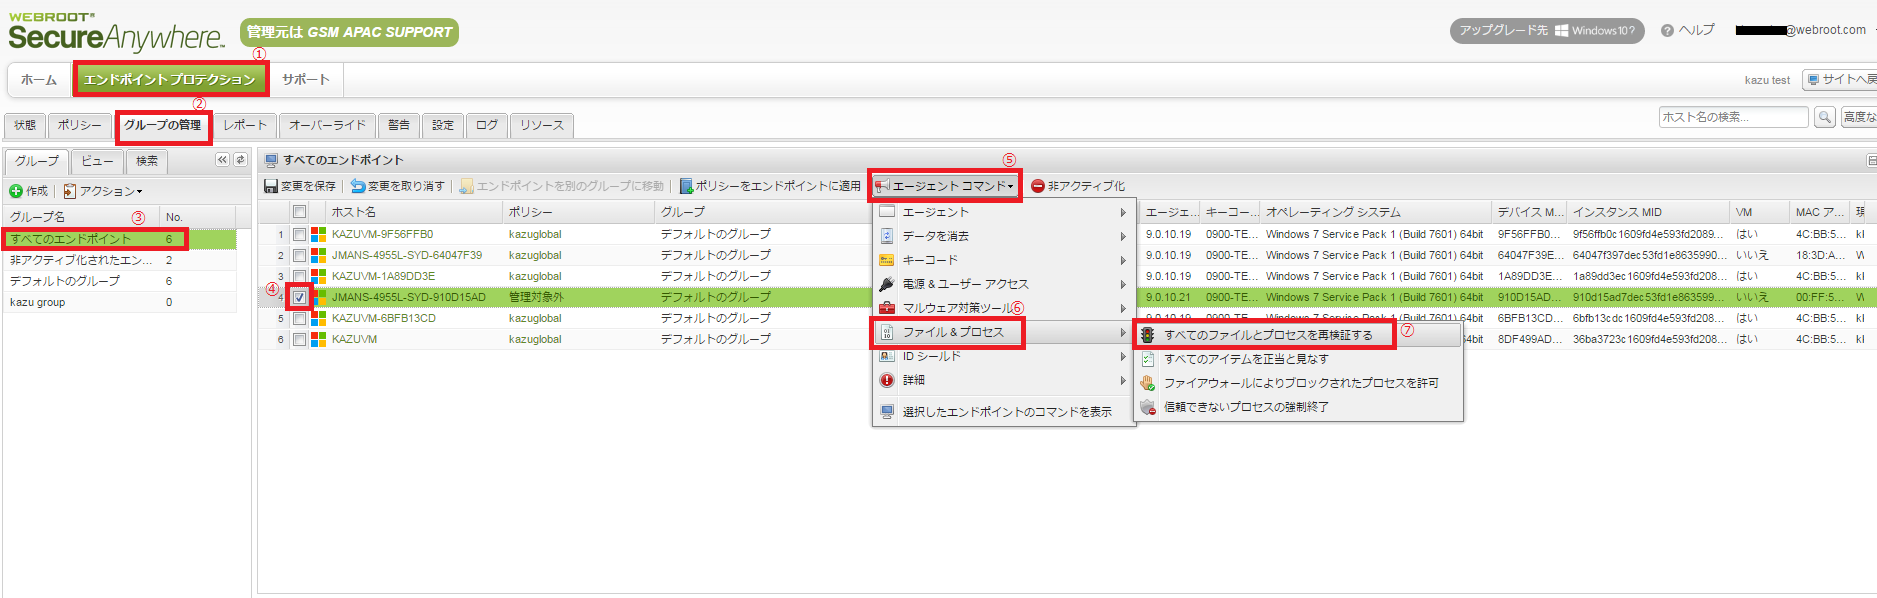This screenshot has height=598, width=1877.
Task: Click 選択したエンドポイントのコマンドを表示
Action: point(1004,412)
